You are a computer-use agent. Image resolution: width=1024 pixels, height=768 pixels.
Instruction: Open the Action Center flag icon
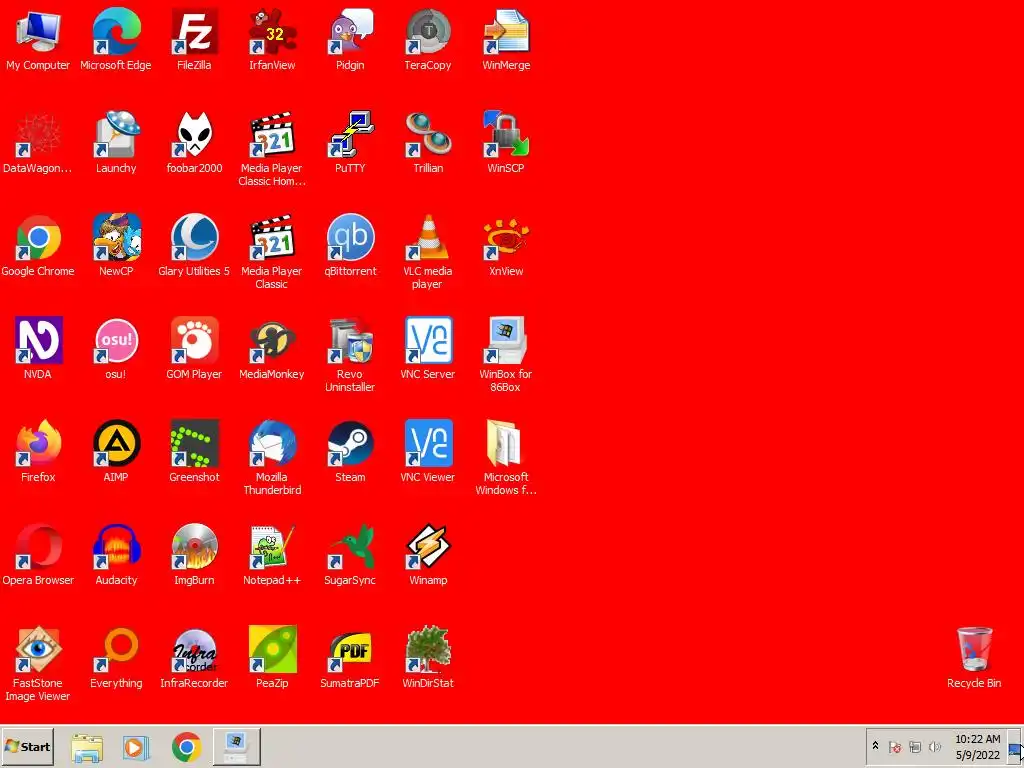coord(895,747)
